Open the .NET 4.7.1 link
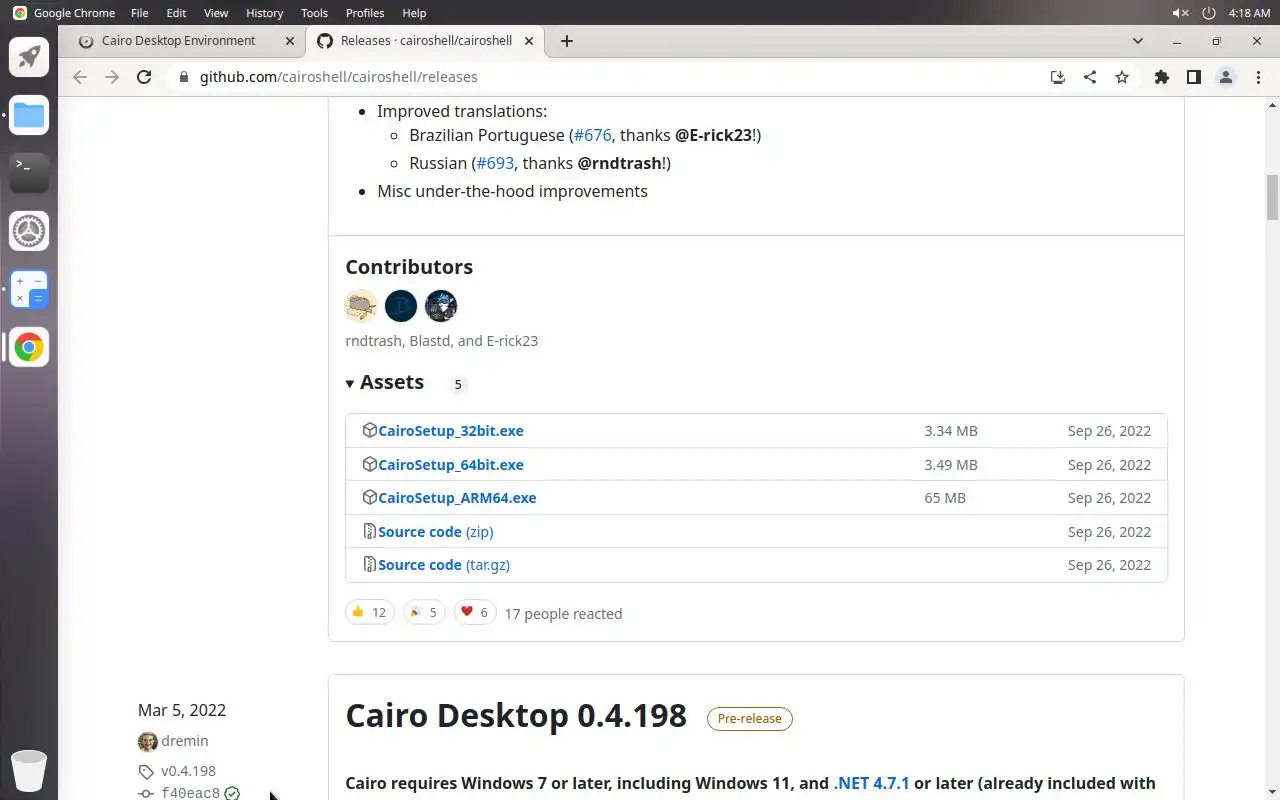Image resolution: width=1280 pixels, height=800 pixels. point(872,783)
